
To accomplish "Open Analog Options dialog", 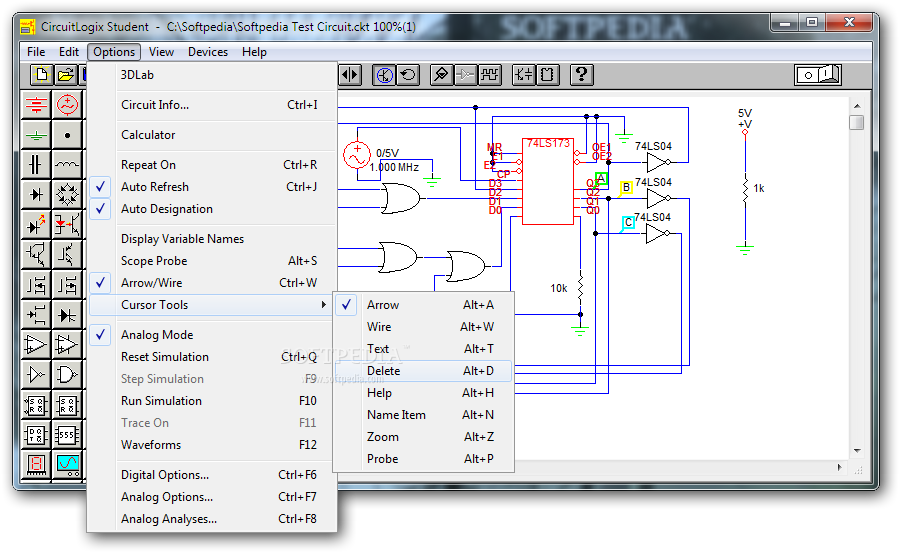I will click(x=212, y=497).
